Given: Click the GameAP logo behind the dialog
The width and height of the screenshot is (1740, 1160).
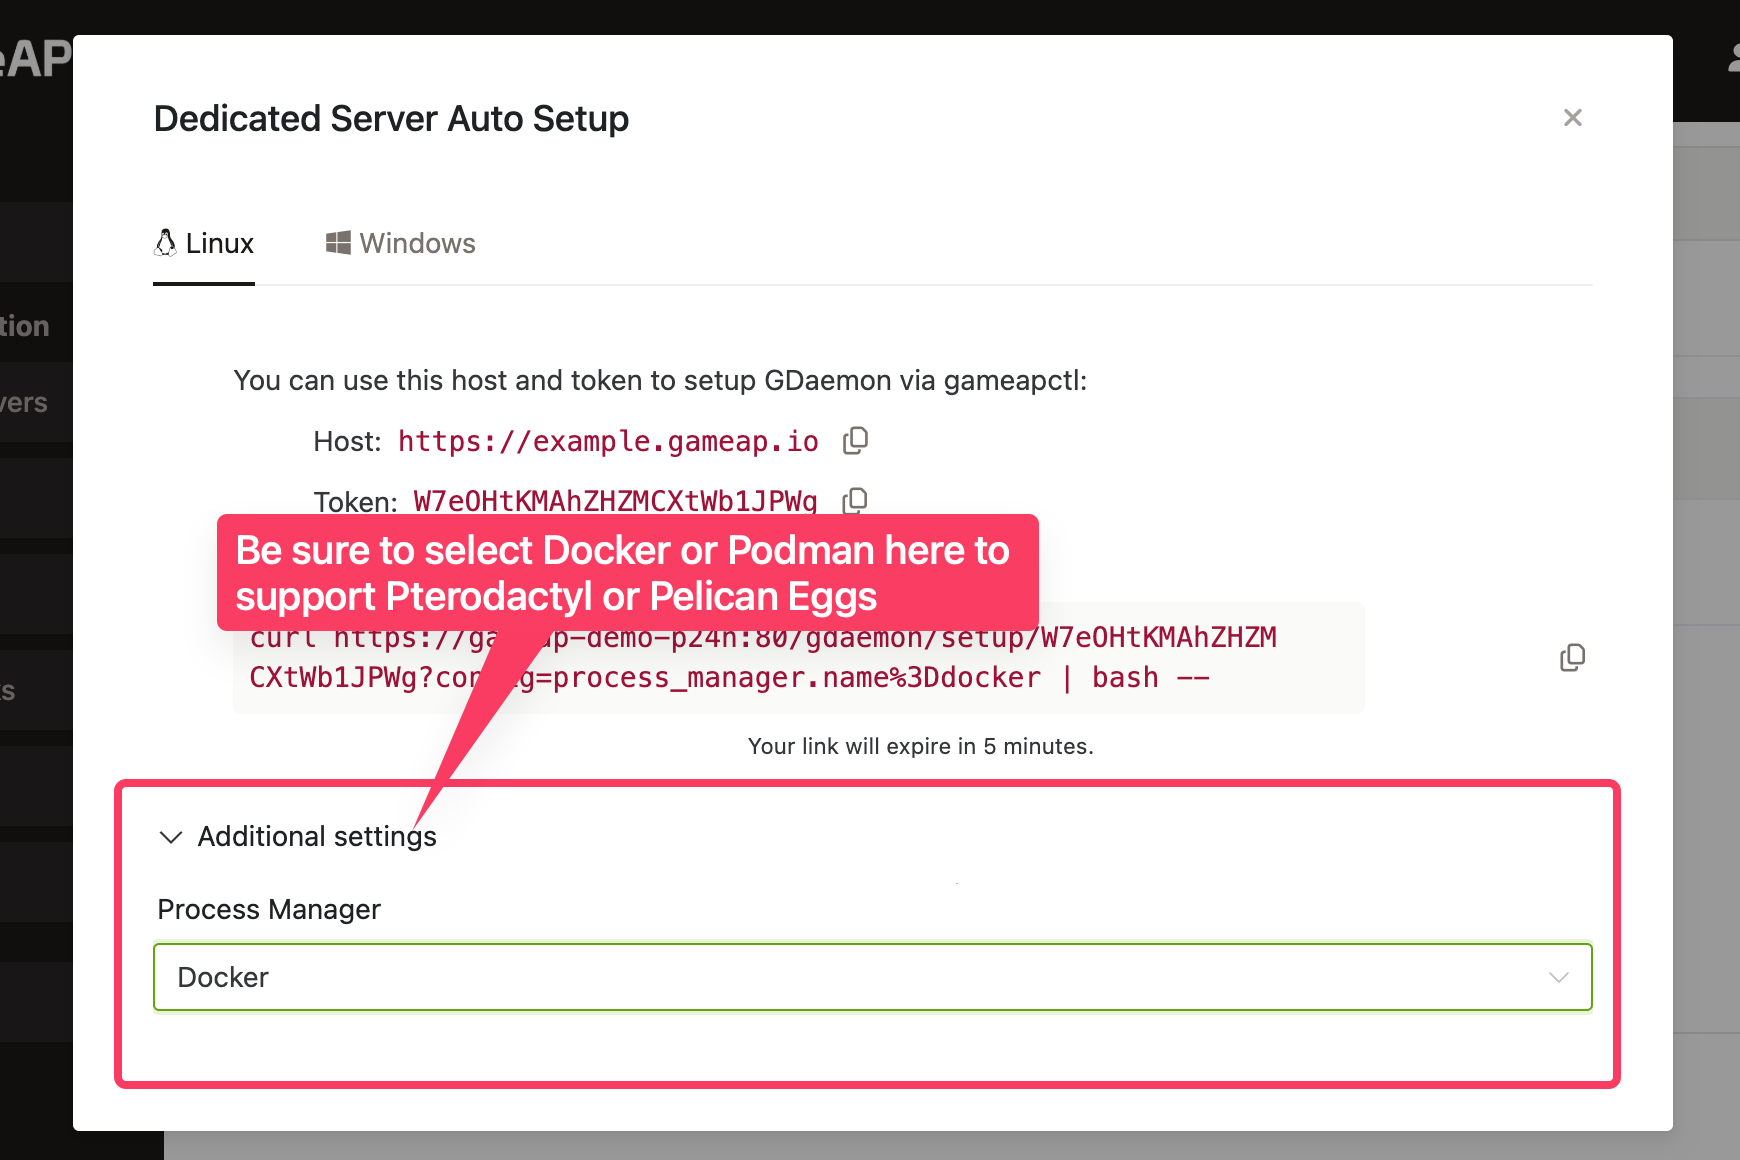Looking at the screenshot, I should 36,58.
